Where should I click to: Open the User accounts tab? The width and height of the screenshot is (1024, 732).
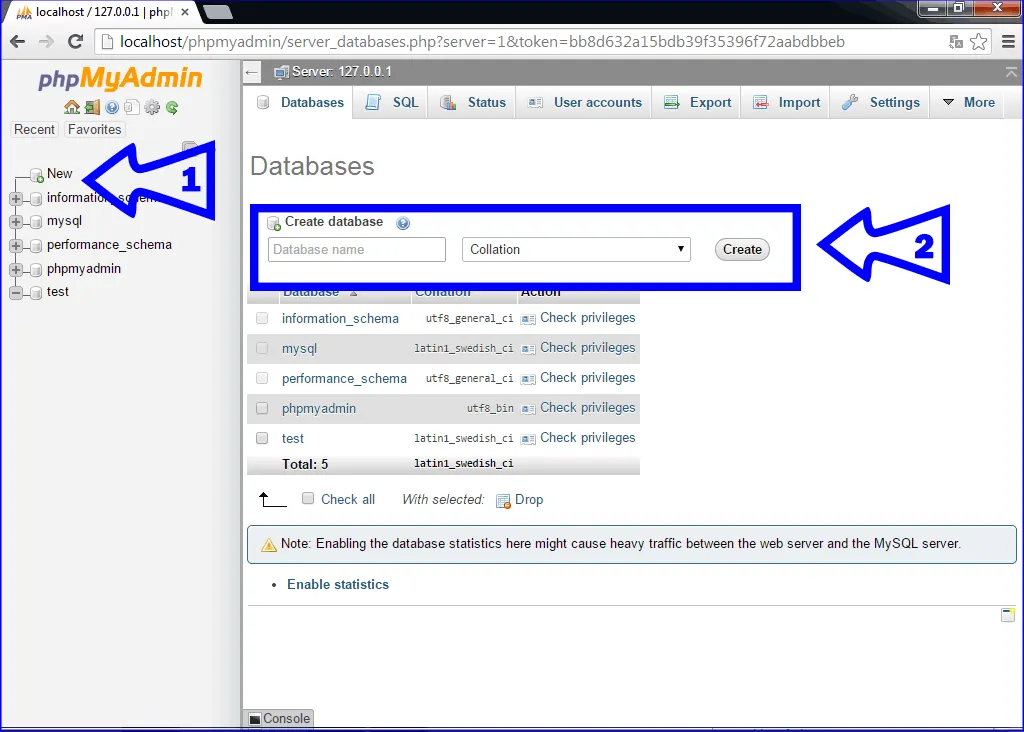pyautogui.click(x=585, y=103)
